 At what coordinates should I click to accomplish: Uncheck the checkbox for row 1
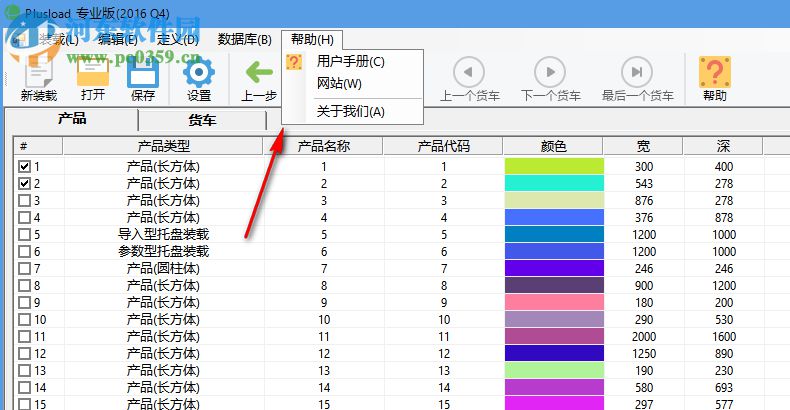tap(24, 166)
